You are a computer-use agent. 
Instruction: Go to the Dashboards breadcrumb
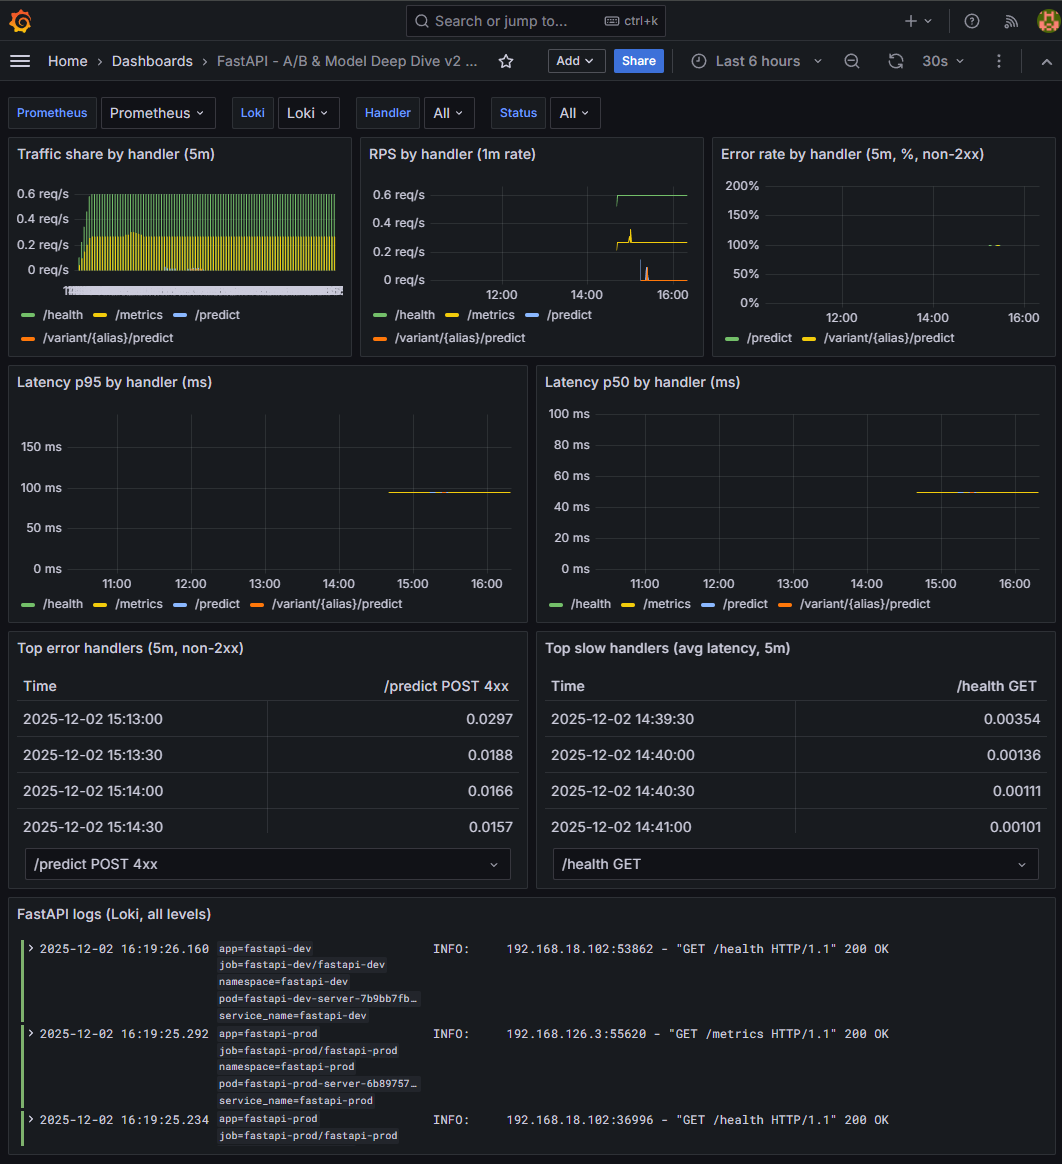pyautogui.click(x=152, y=61)
